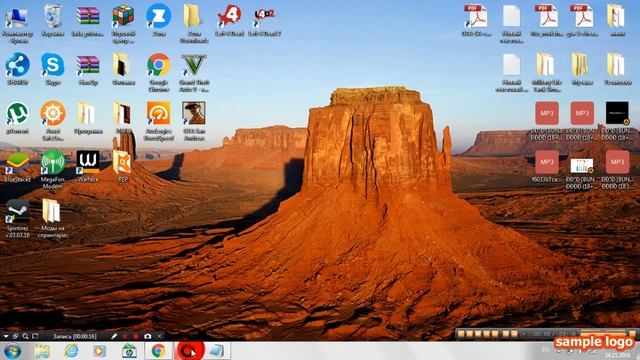The image size is (640, 360).
Task: Open the Recycle Bin icon
Action: tap(53, 20)
